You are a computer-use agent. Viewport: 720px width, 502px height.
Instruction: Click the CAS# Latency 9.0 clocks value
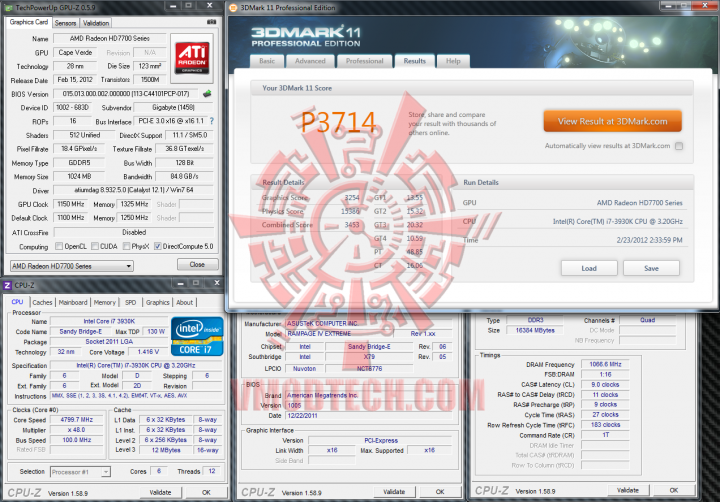pyautogui.click(x=605, y=384)
